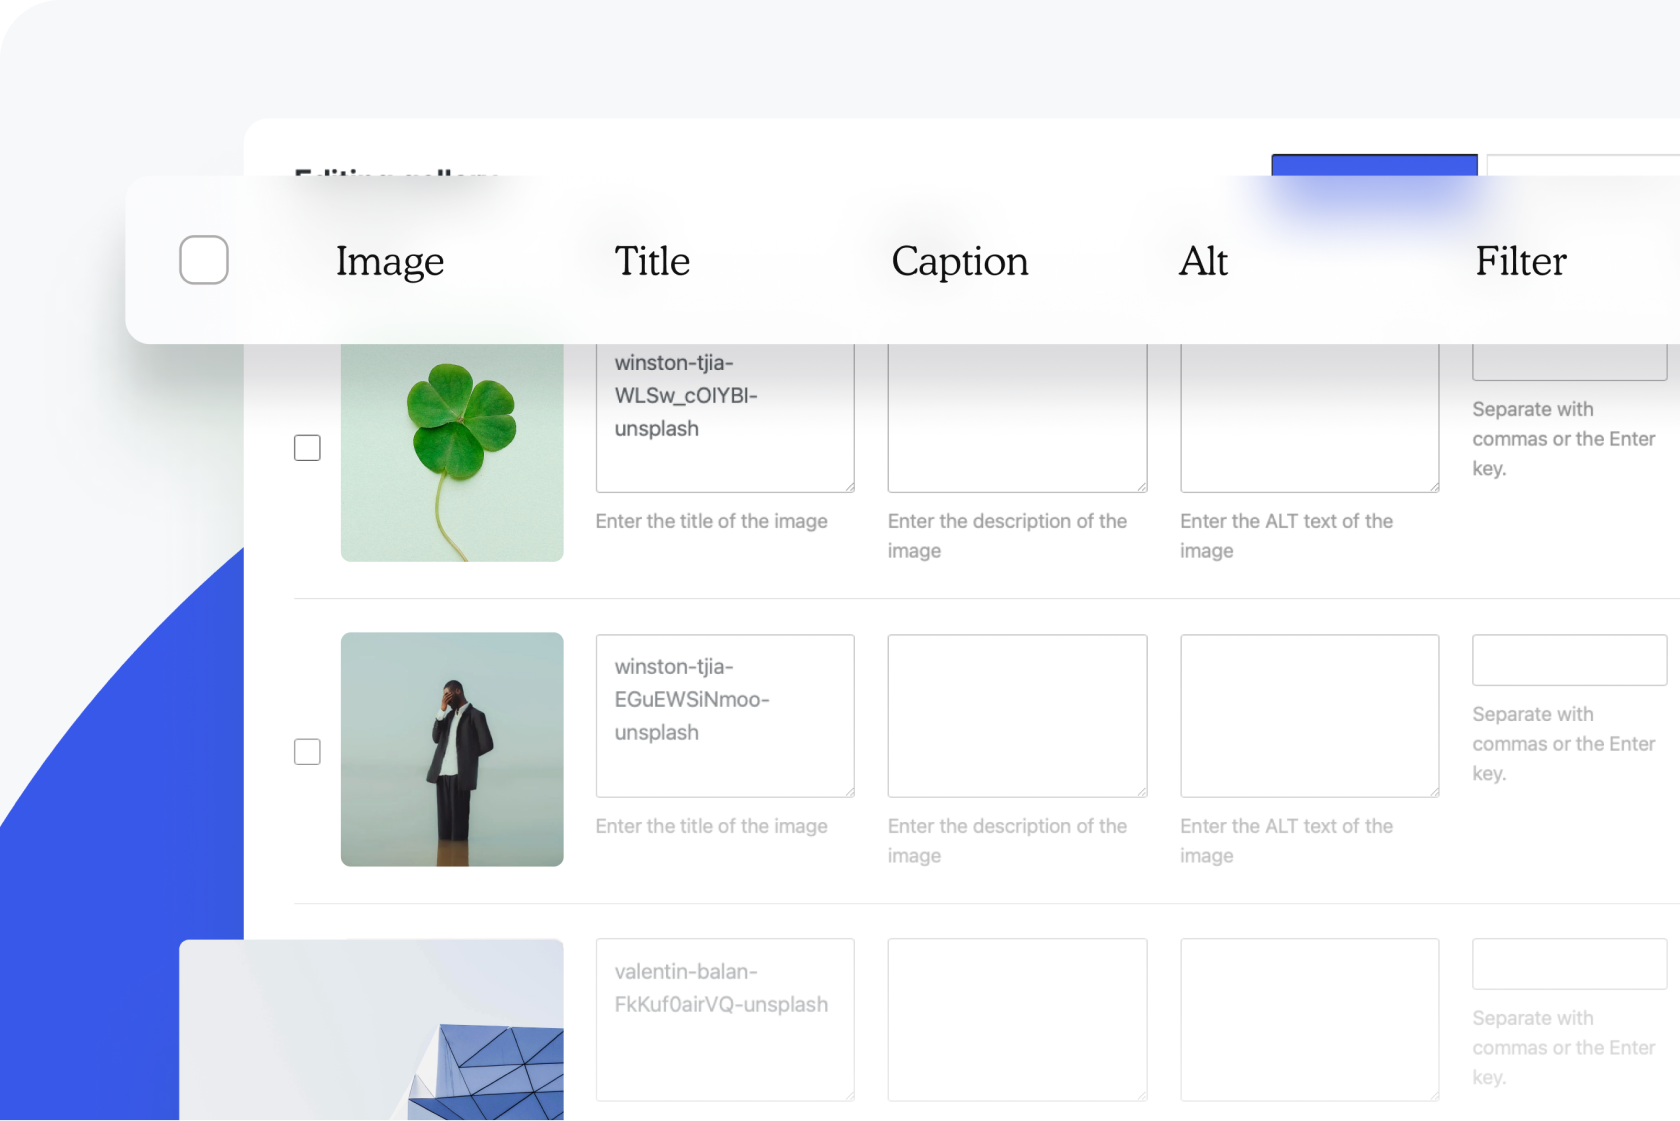Check the select-all checkbox in table header
Image resolution: width=1680 pixels, height=1121 pixels.
click(x=204, y=260)
